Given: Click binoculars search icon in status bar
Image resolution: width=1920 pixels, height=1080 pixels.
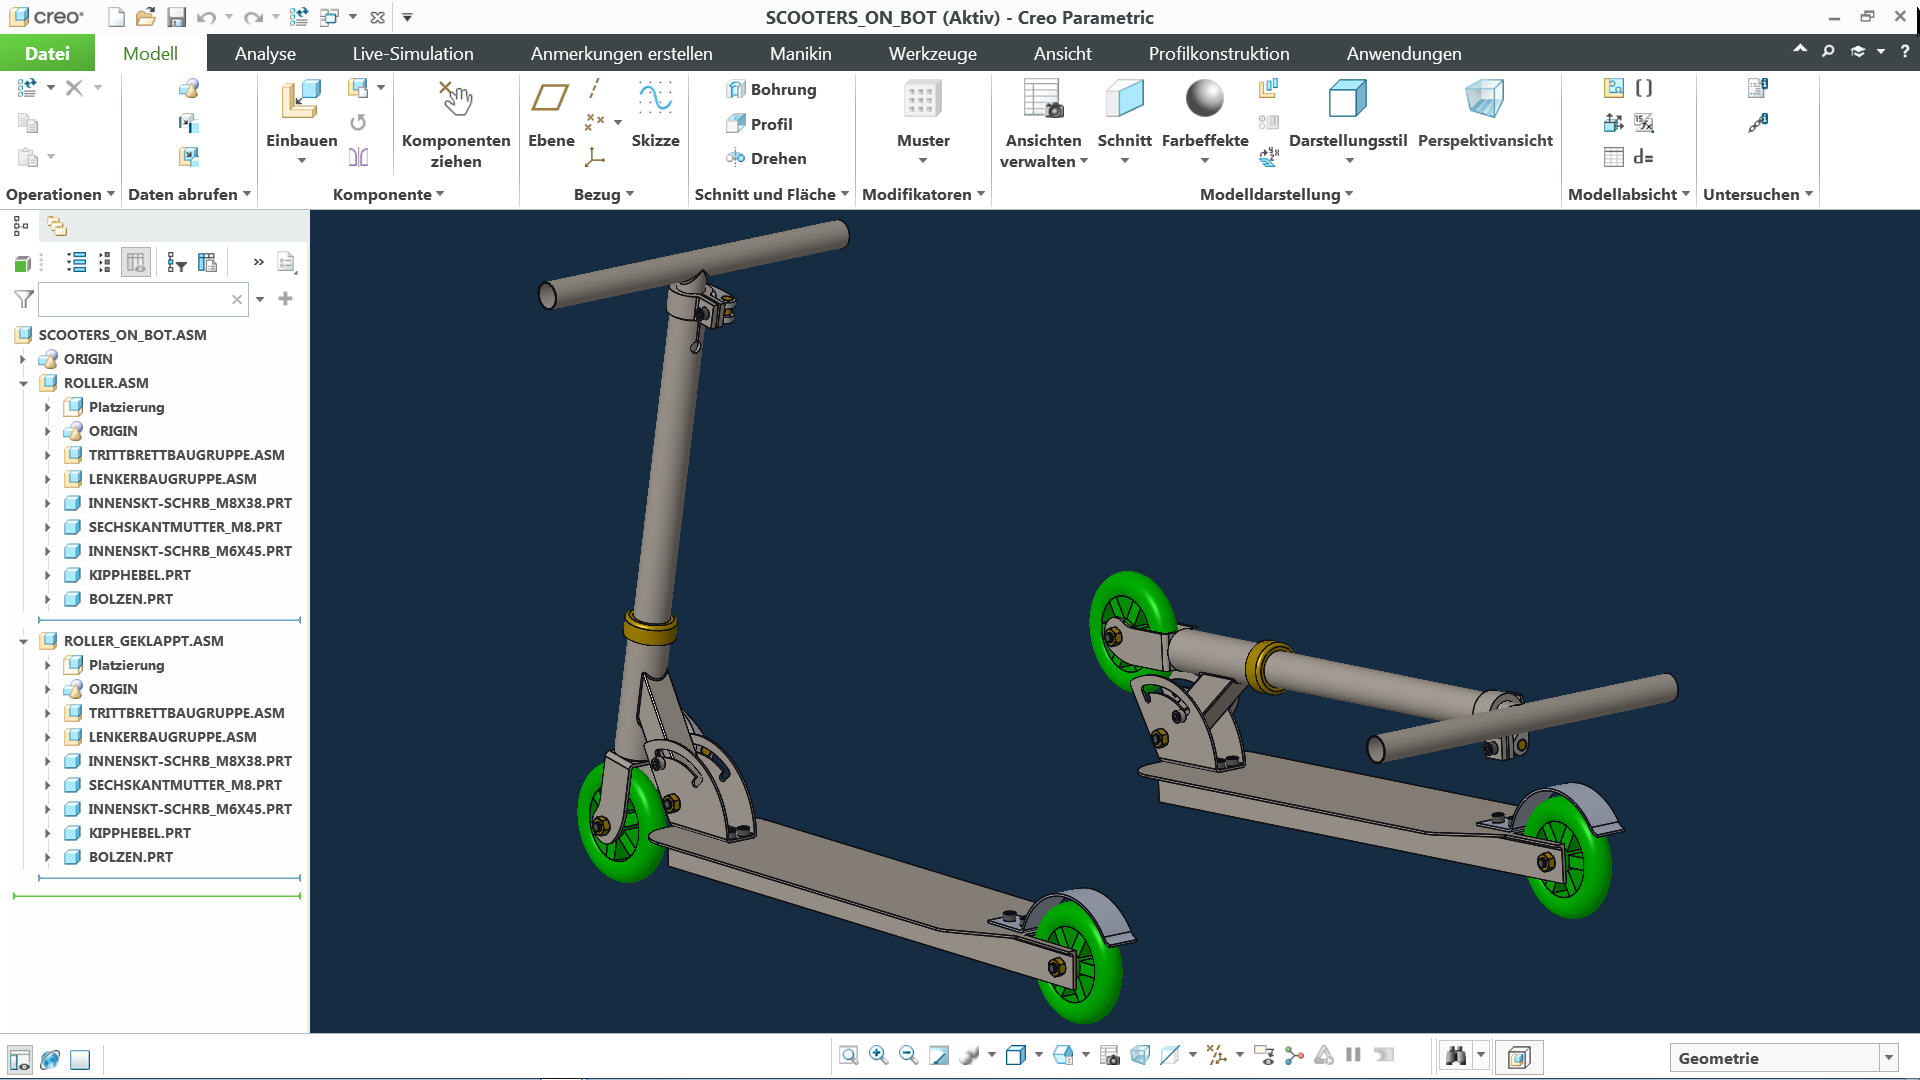Looking at the screenshot, I should (x=1456, y=1056).
